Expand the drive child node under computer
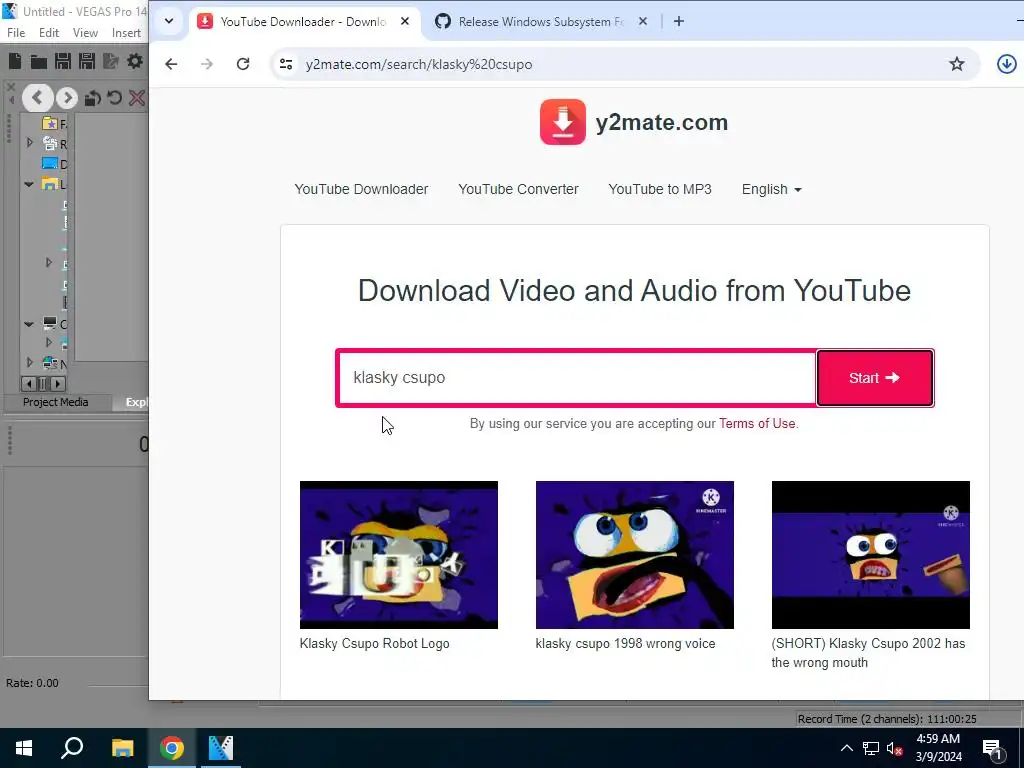 (x=48, y=342)
